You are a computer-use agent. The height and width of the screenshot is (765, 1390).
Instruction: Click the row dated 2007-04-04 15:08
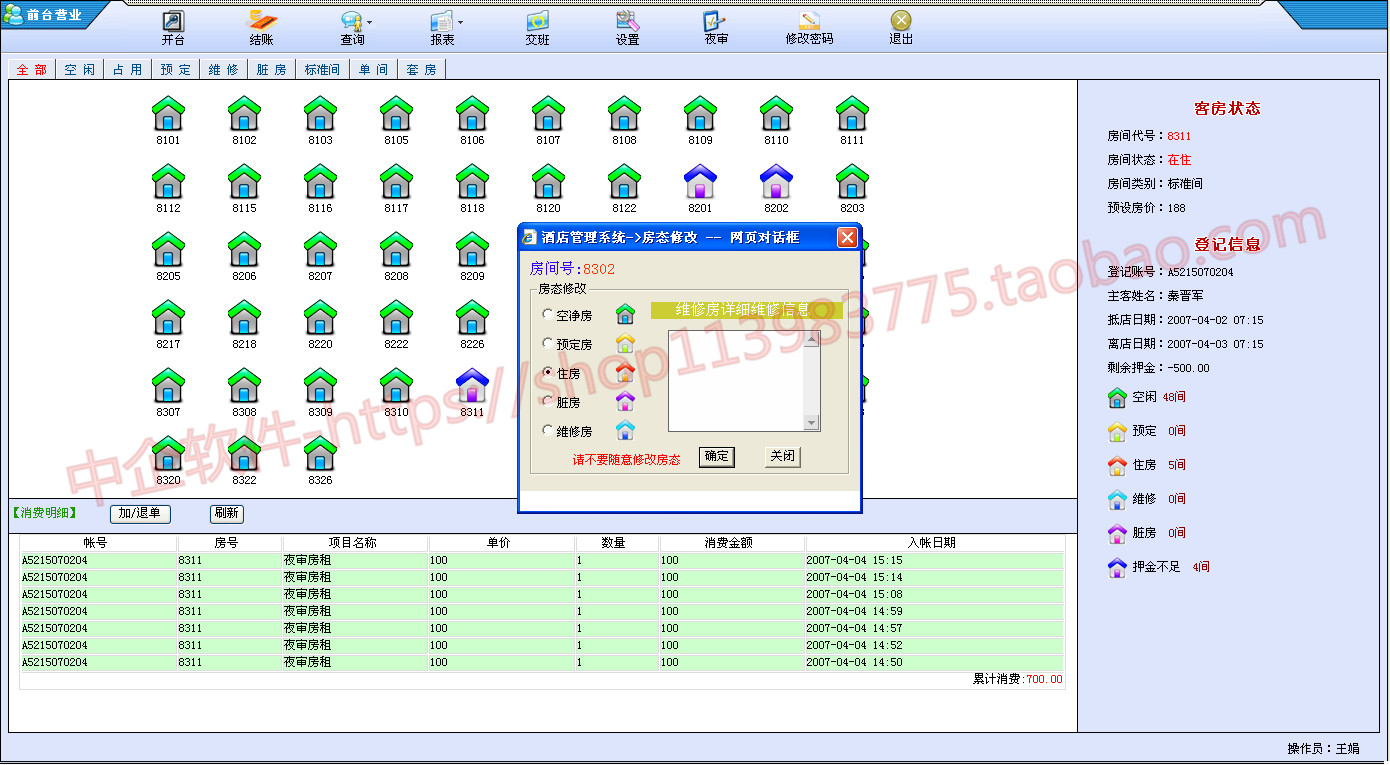542,595
